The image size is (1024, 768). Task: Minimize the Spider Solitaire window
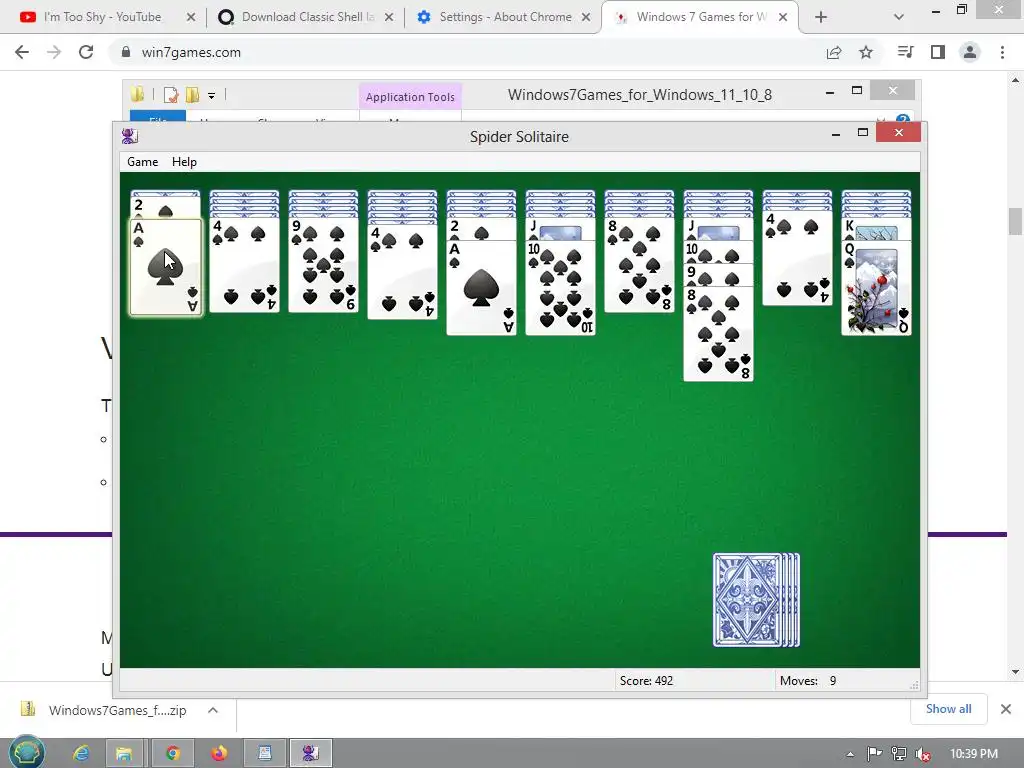pyautogui.click(x=835, y=134)
